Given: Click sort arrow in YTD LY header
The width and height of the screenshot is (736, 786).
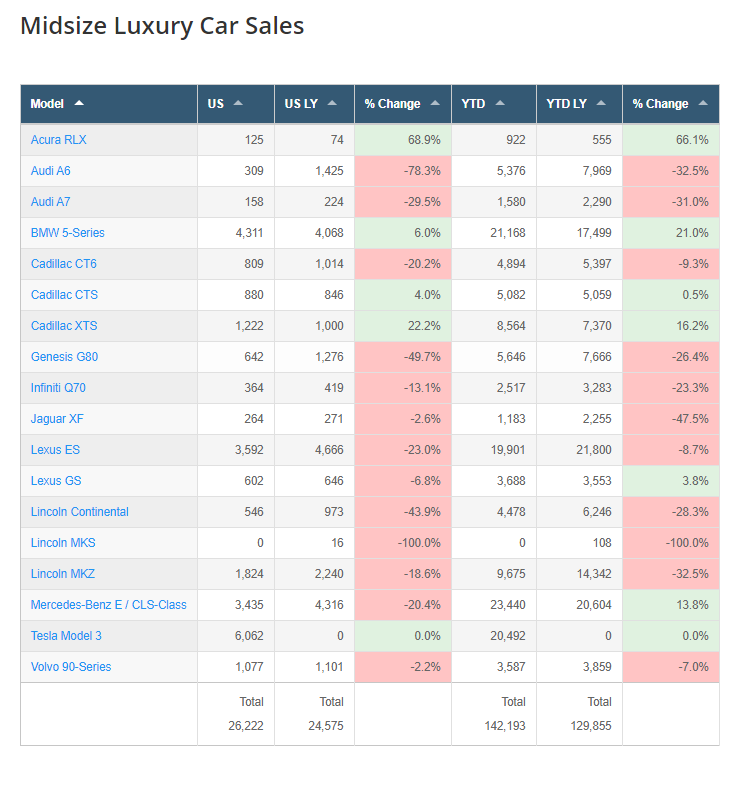Looking at the screenshot, I should pos(601,103).
